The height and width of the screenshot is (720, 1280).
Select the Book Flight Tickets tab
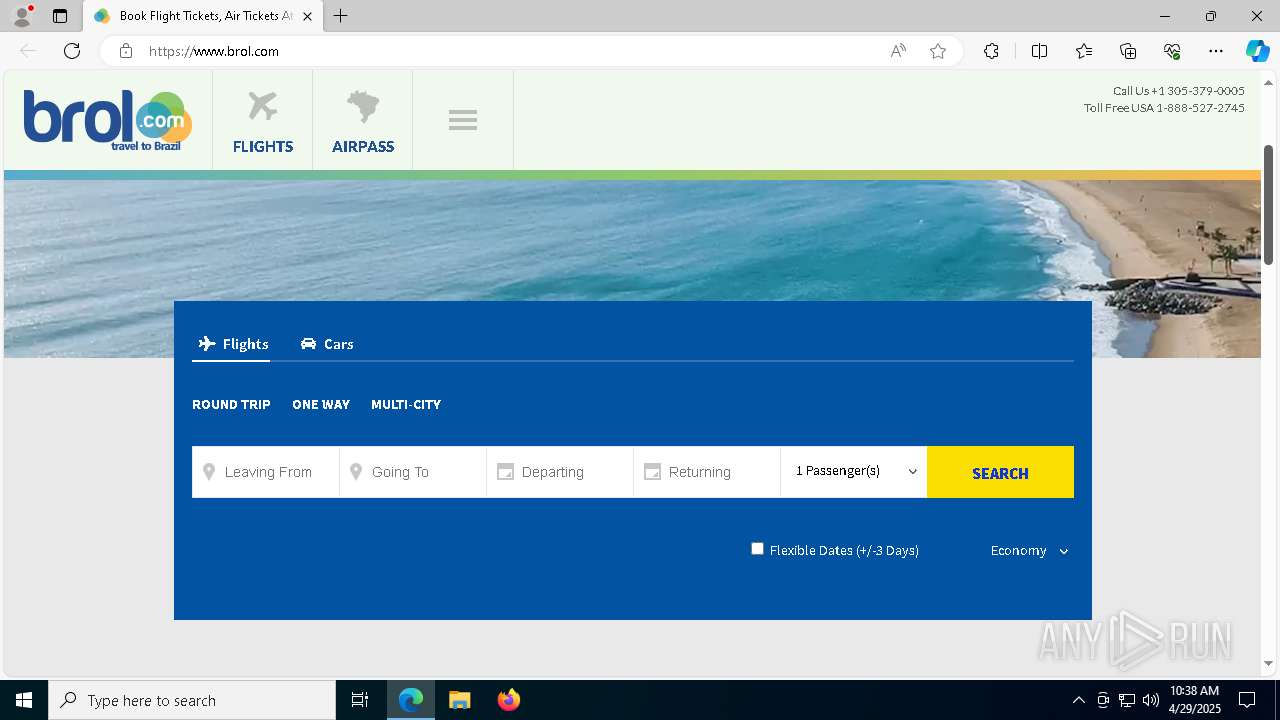(204, 16)
